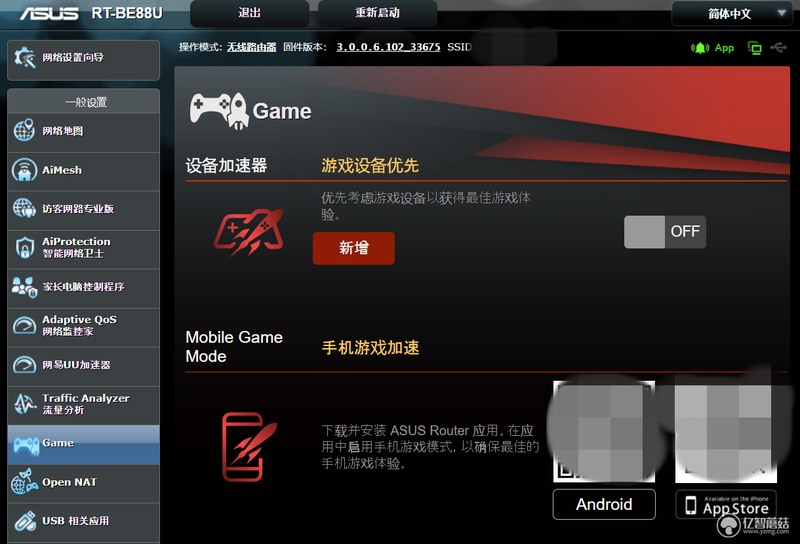Open 网络设置向导 in the sidebar
The image size is (800, 544).
pos(84,60)
